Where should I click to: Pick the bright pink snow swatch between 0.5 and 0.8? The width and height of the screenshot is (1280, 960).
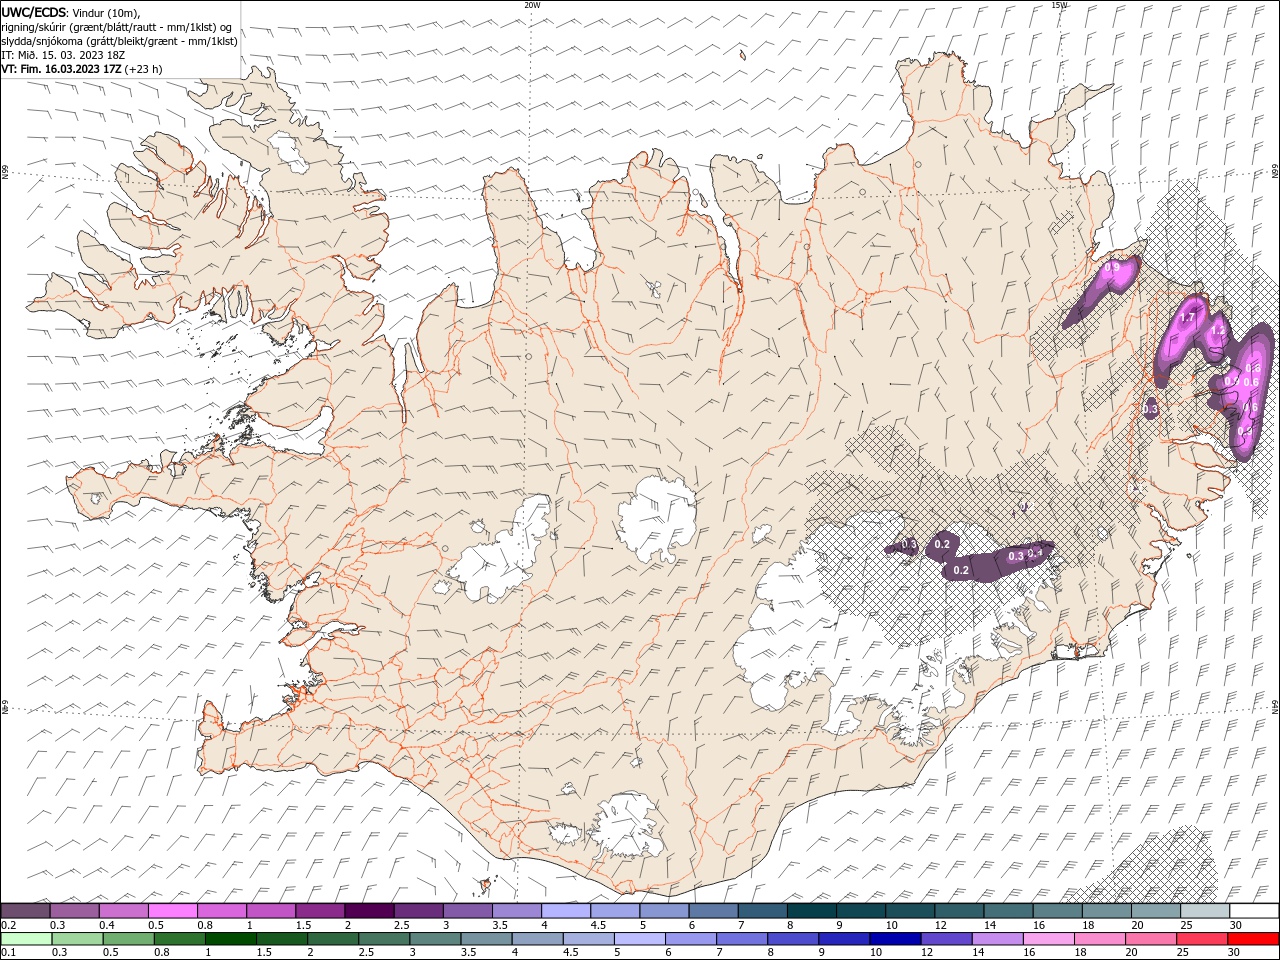tap(172, 911)
